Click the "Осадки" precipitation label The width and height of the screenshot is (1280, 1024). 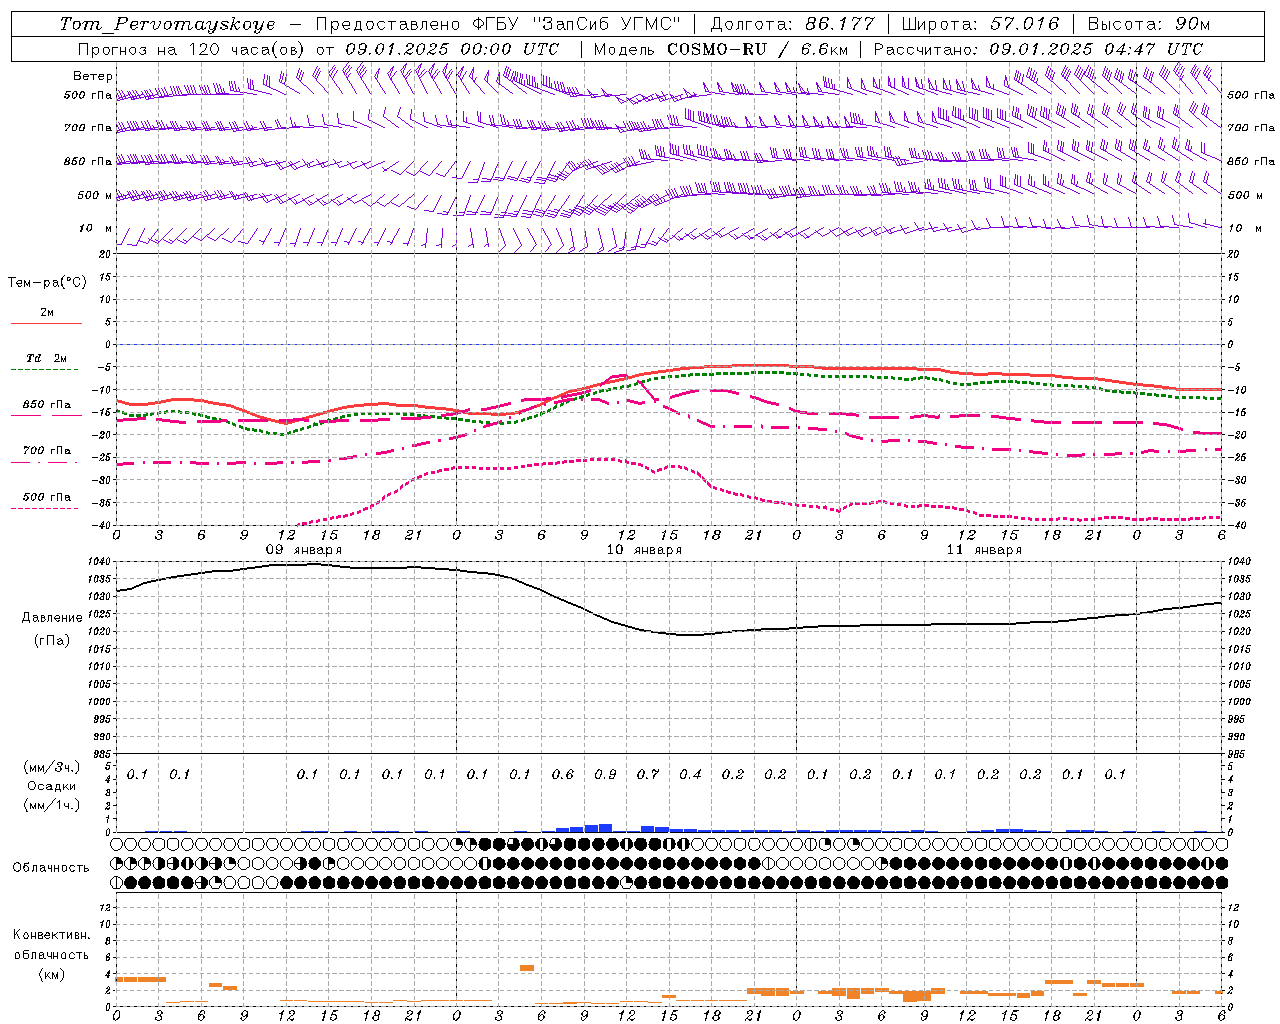[x=52, y=786]
